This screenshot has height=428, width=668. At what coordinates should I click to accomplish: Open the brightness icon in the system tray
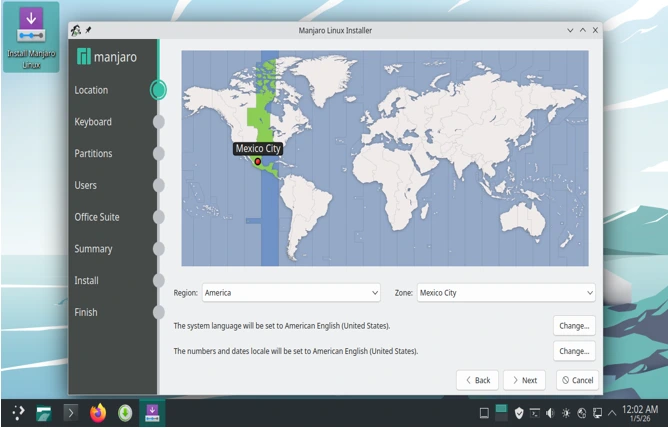pyautogui.click(x=566, y=413)
